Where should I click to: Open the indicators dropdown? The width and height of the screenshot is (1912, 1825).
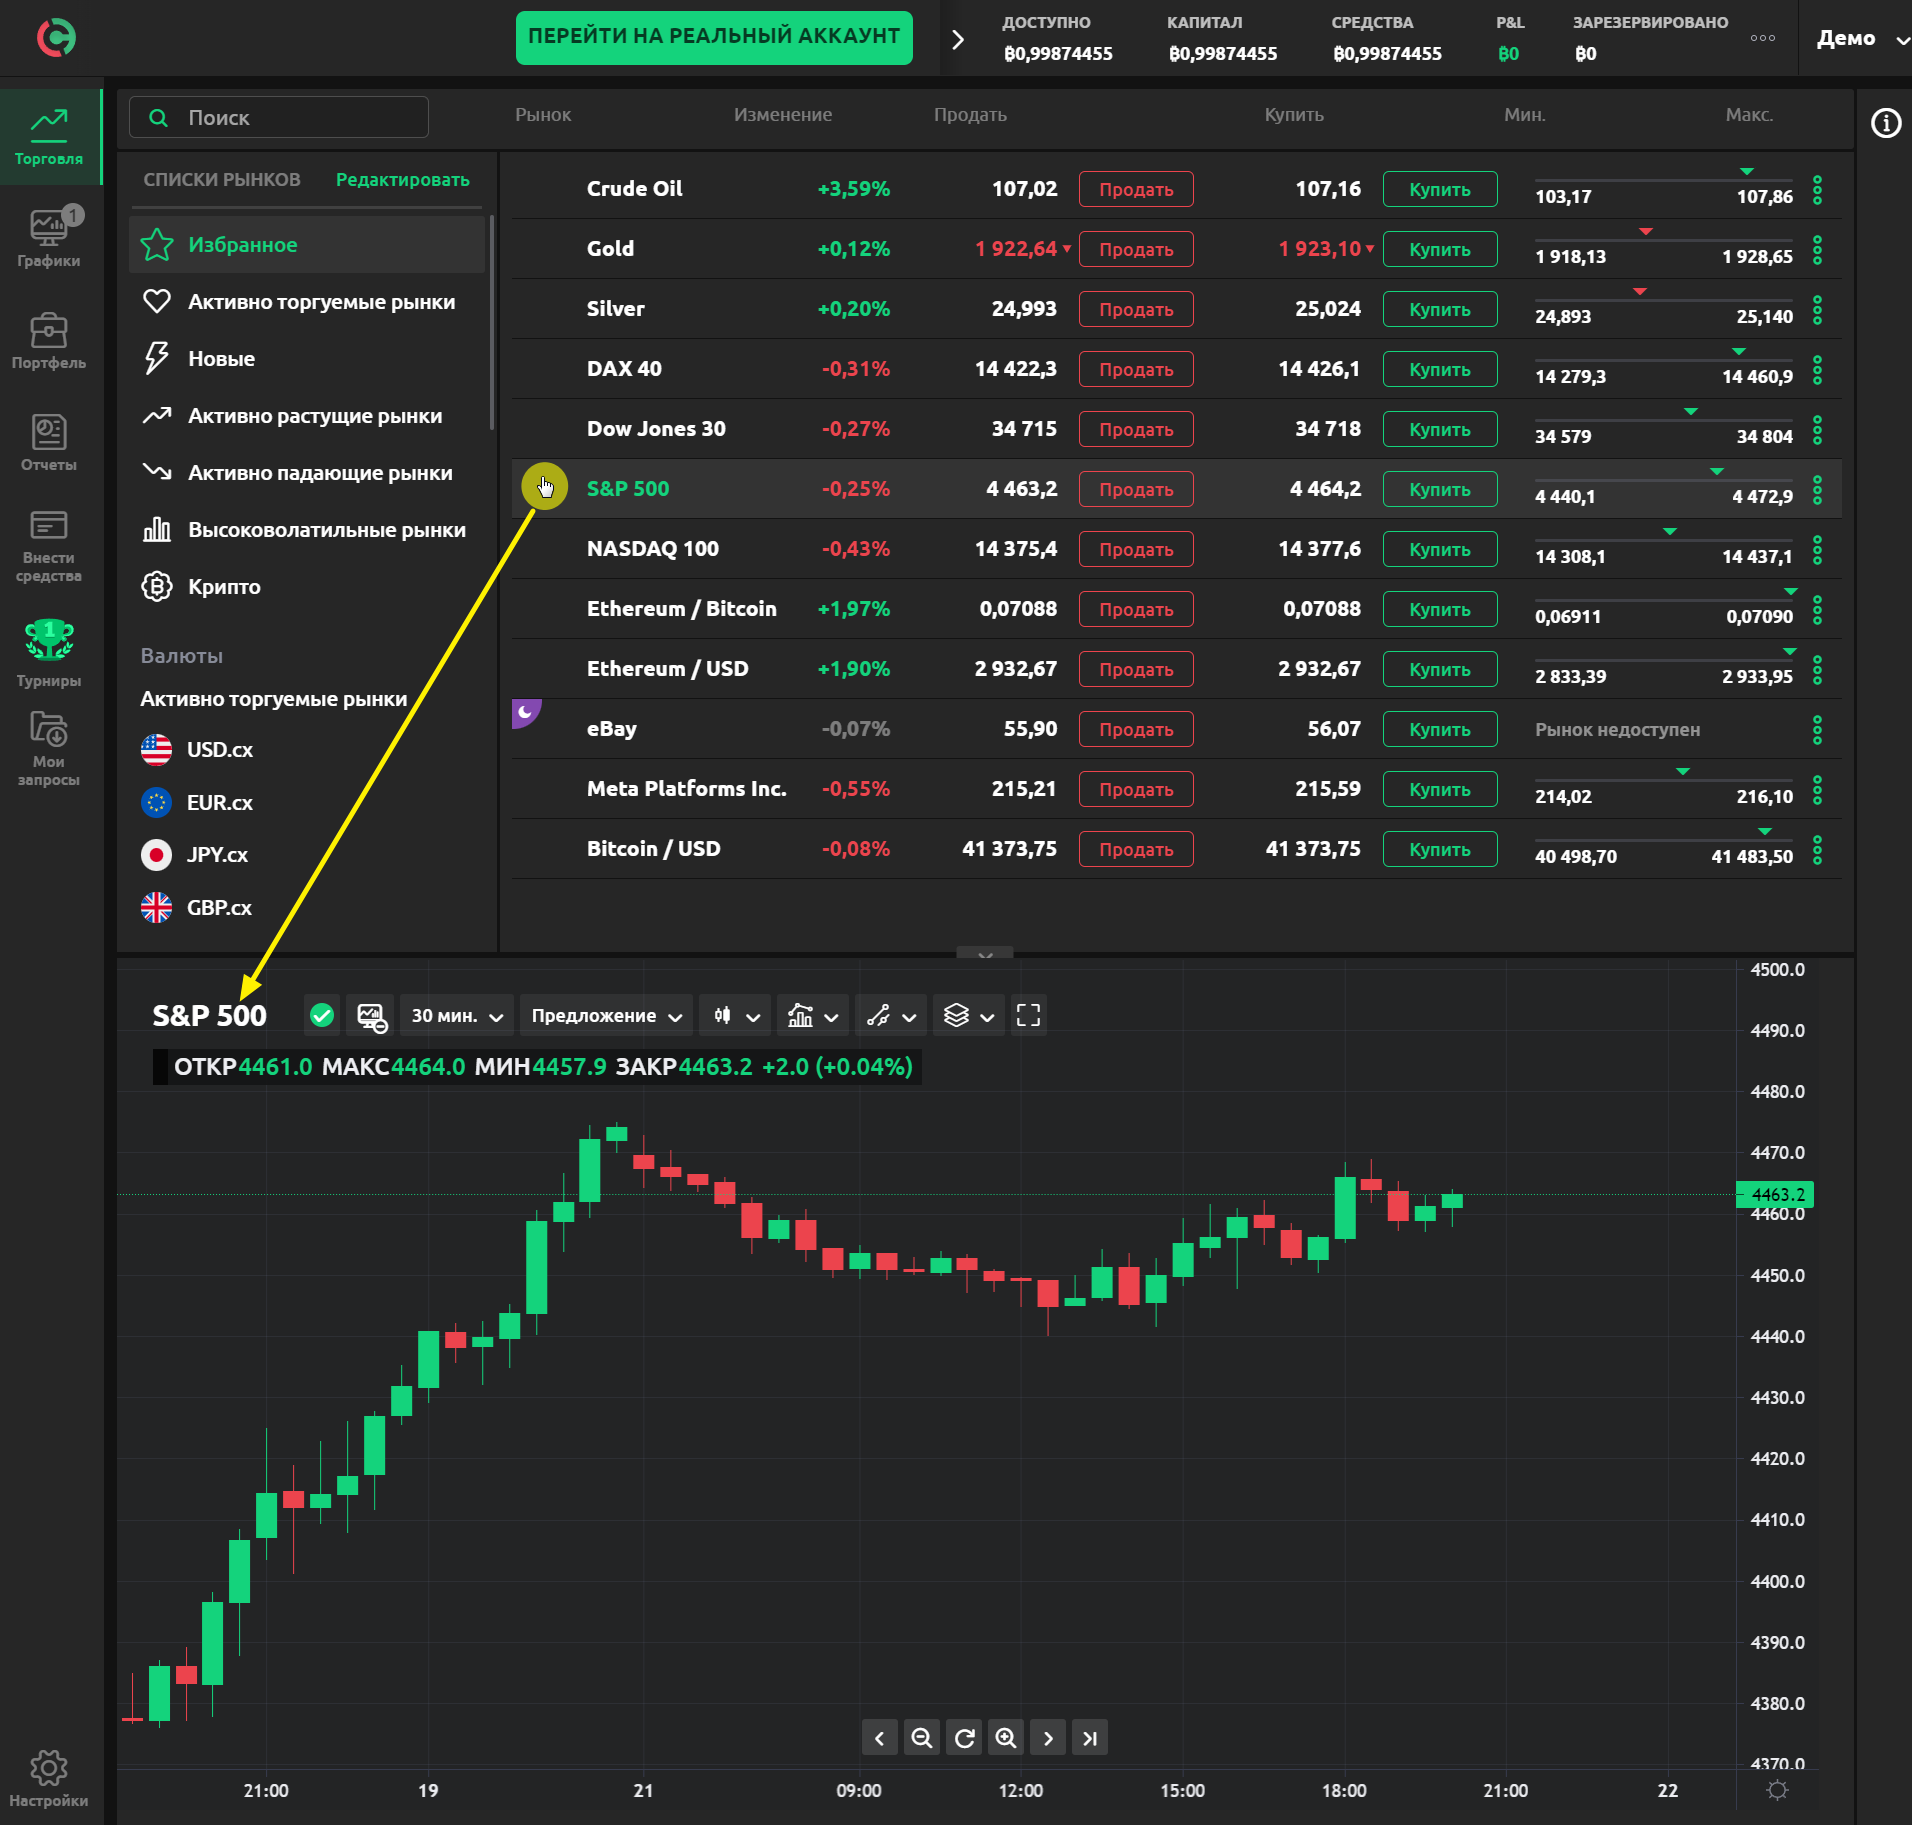pyautogui.click(x=813, y=1016)
